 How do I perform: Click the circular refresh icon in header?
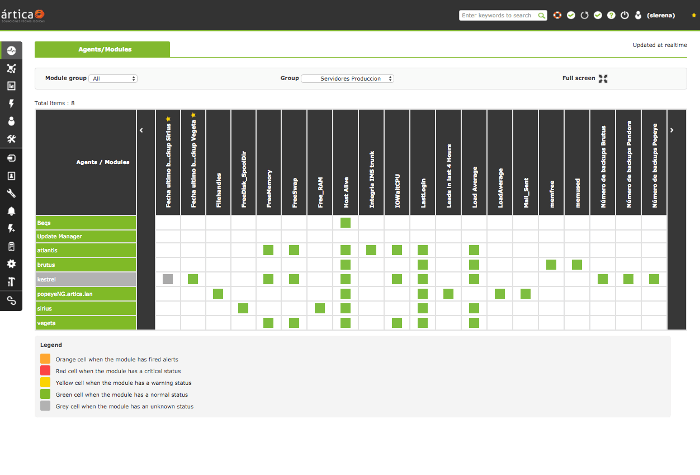point(584,15)
